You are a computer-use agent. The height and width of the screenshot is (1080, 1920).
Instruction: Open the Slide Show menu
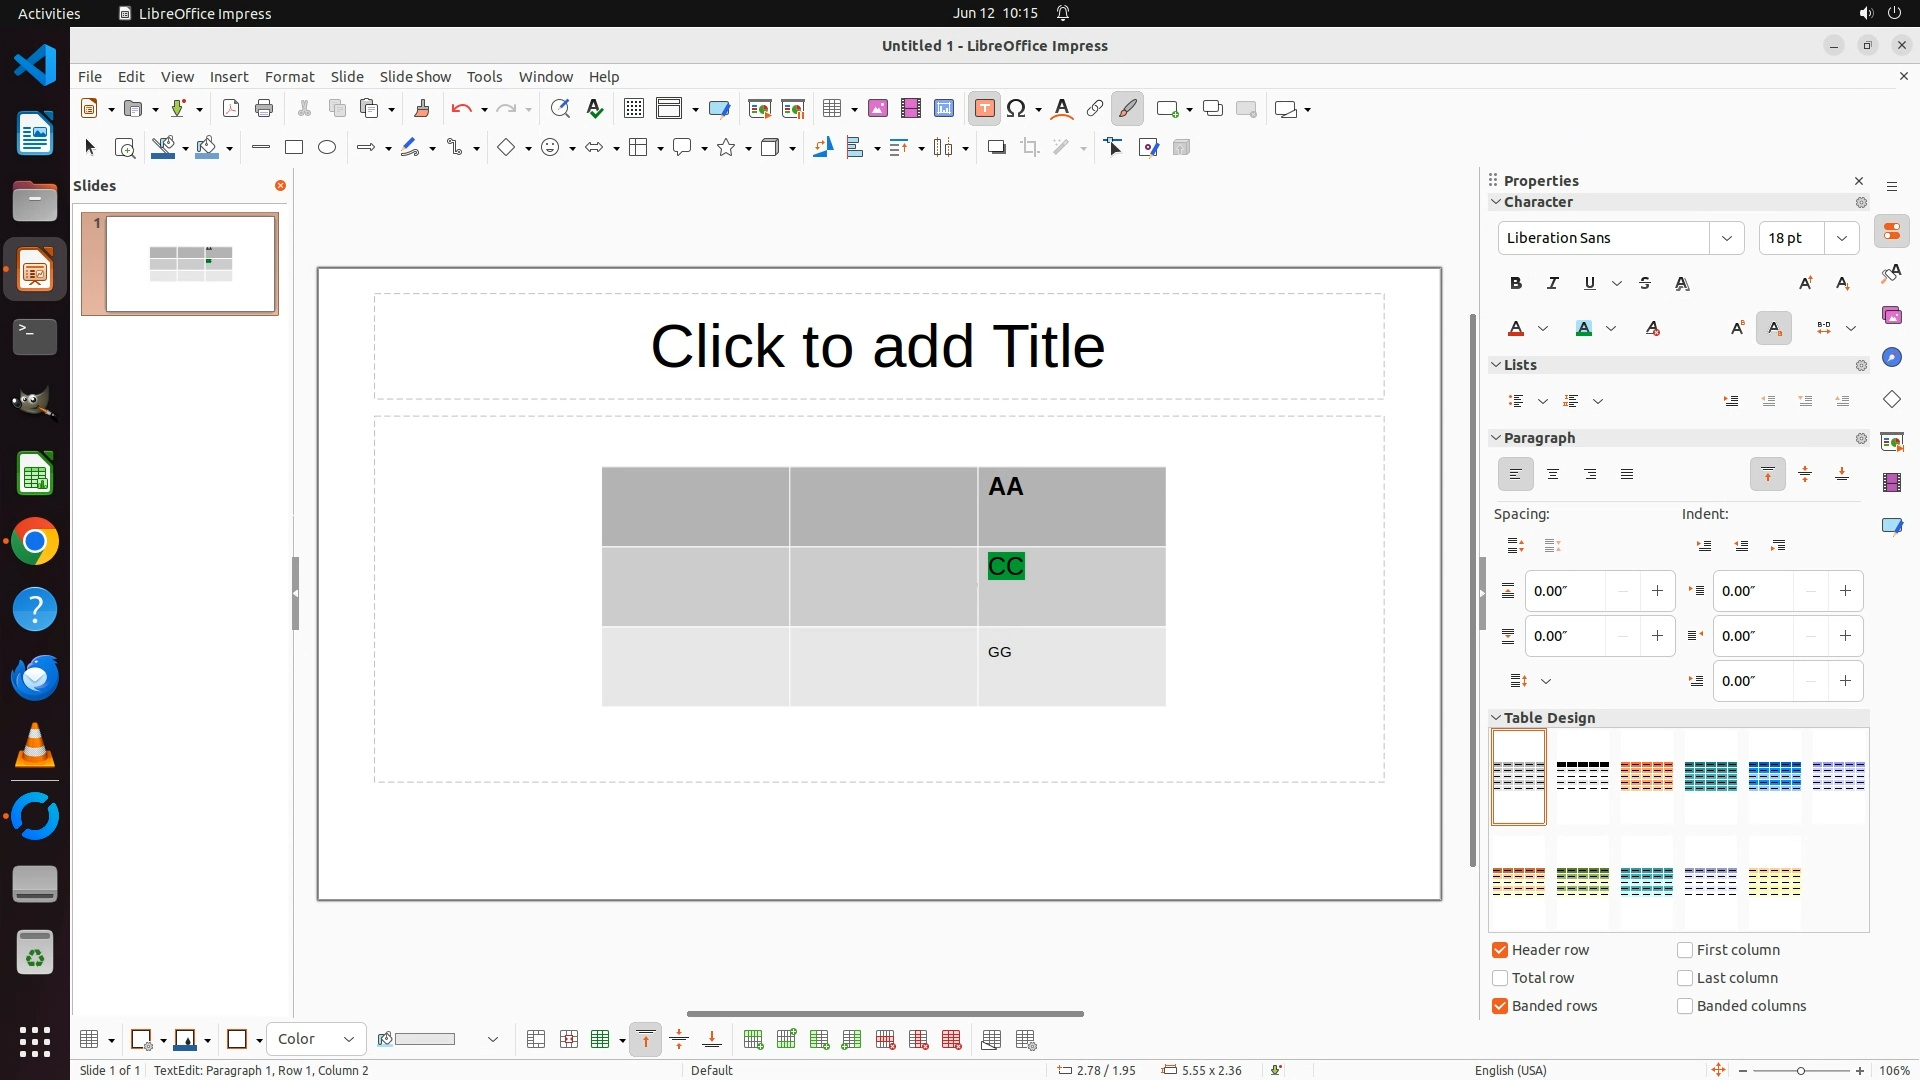point(415,77)
